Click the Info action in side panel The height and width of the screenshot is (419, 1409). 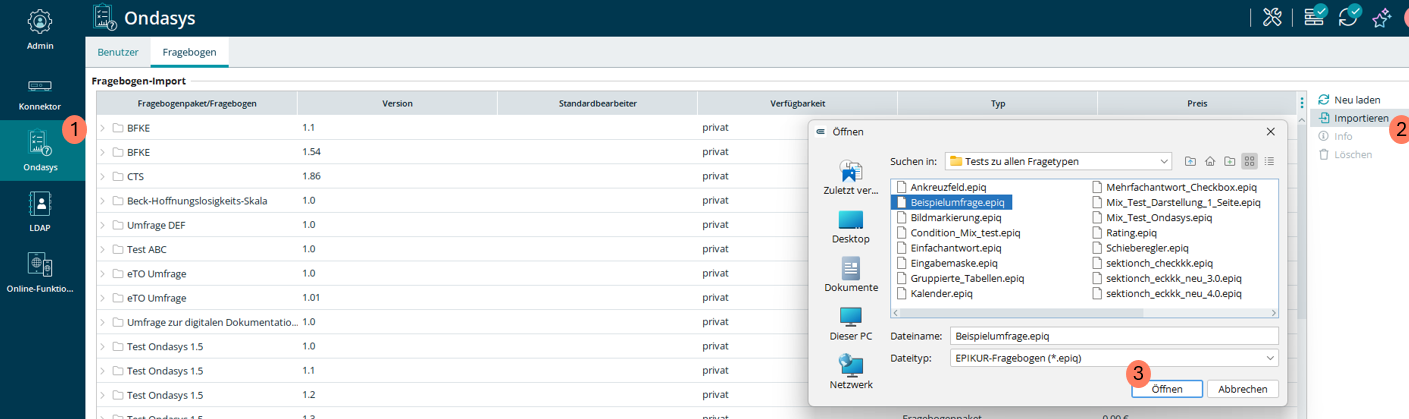pos(1335,136)
